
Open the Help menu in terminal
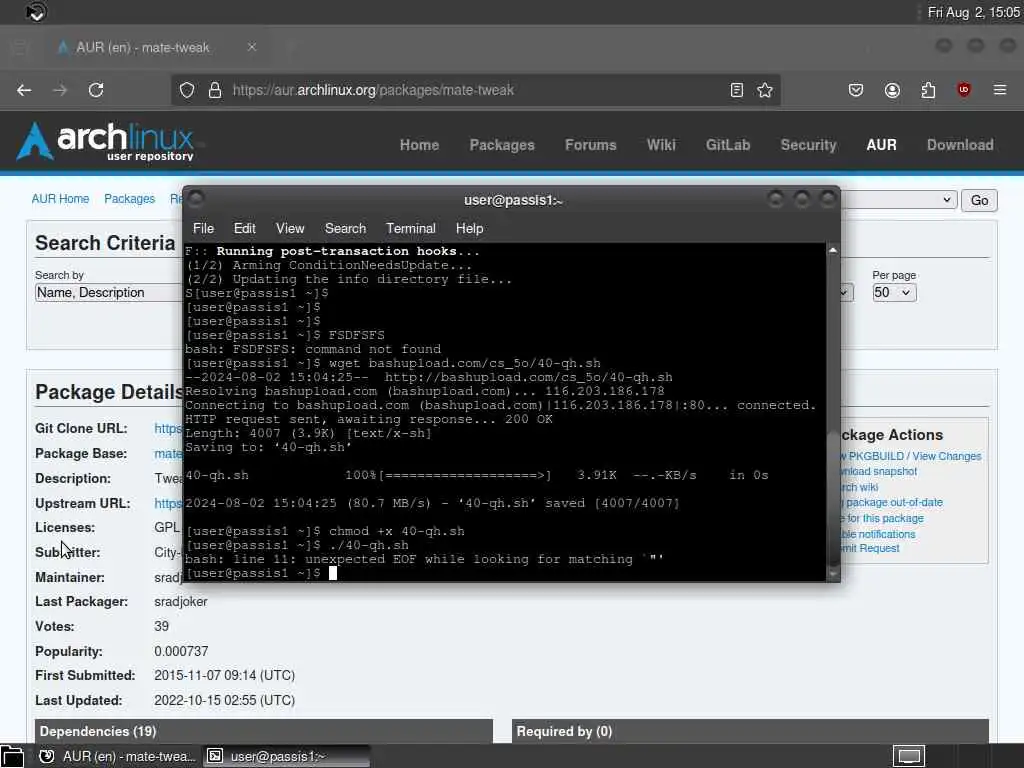470,229
